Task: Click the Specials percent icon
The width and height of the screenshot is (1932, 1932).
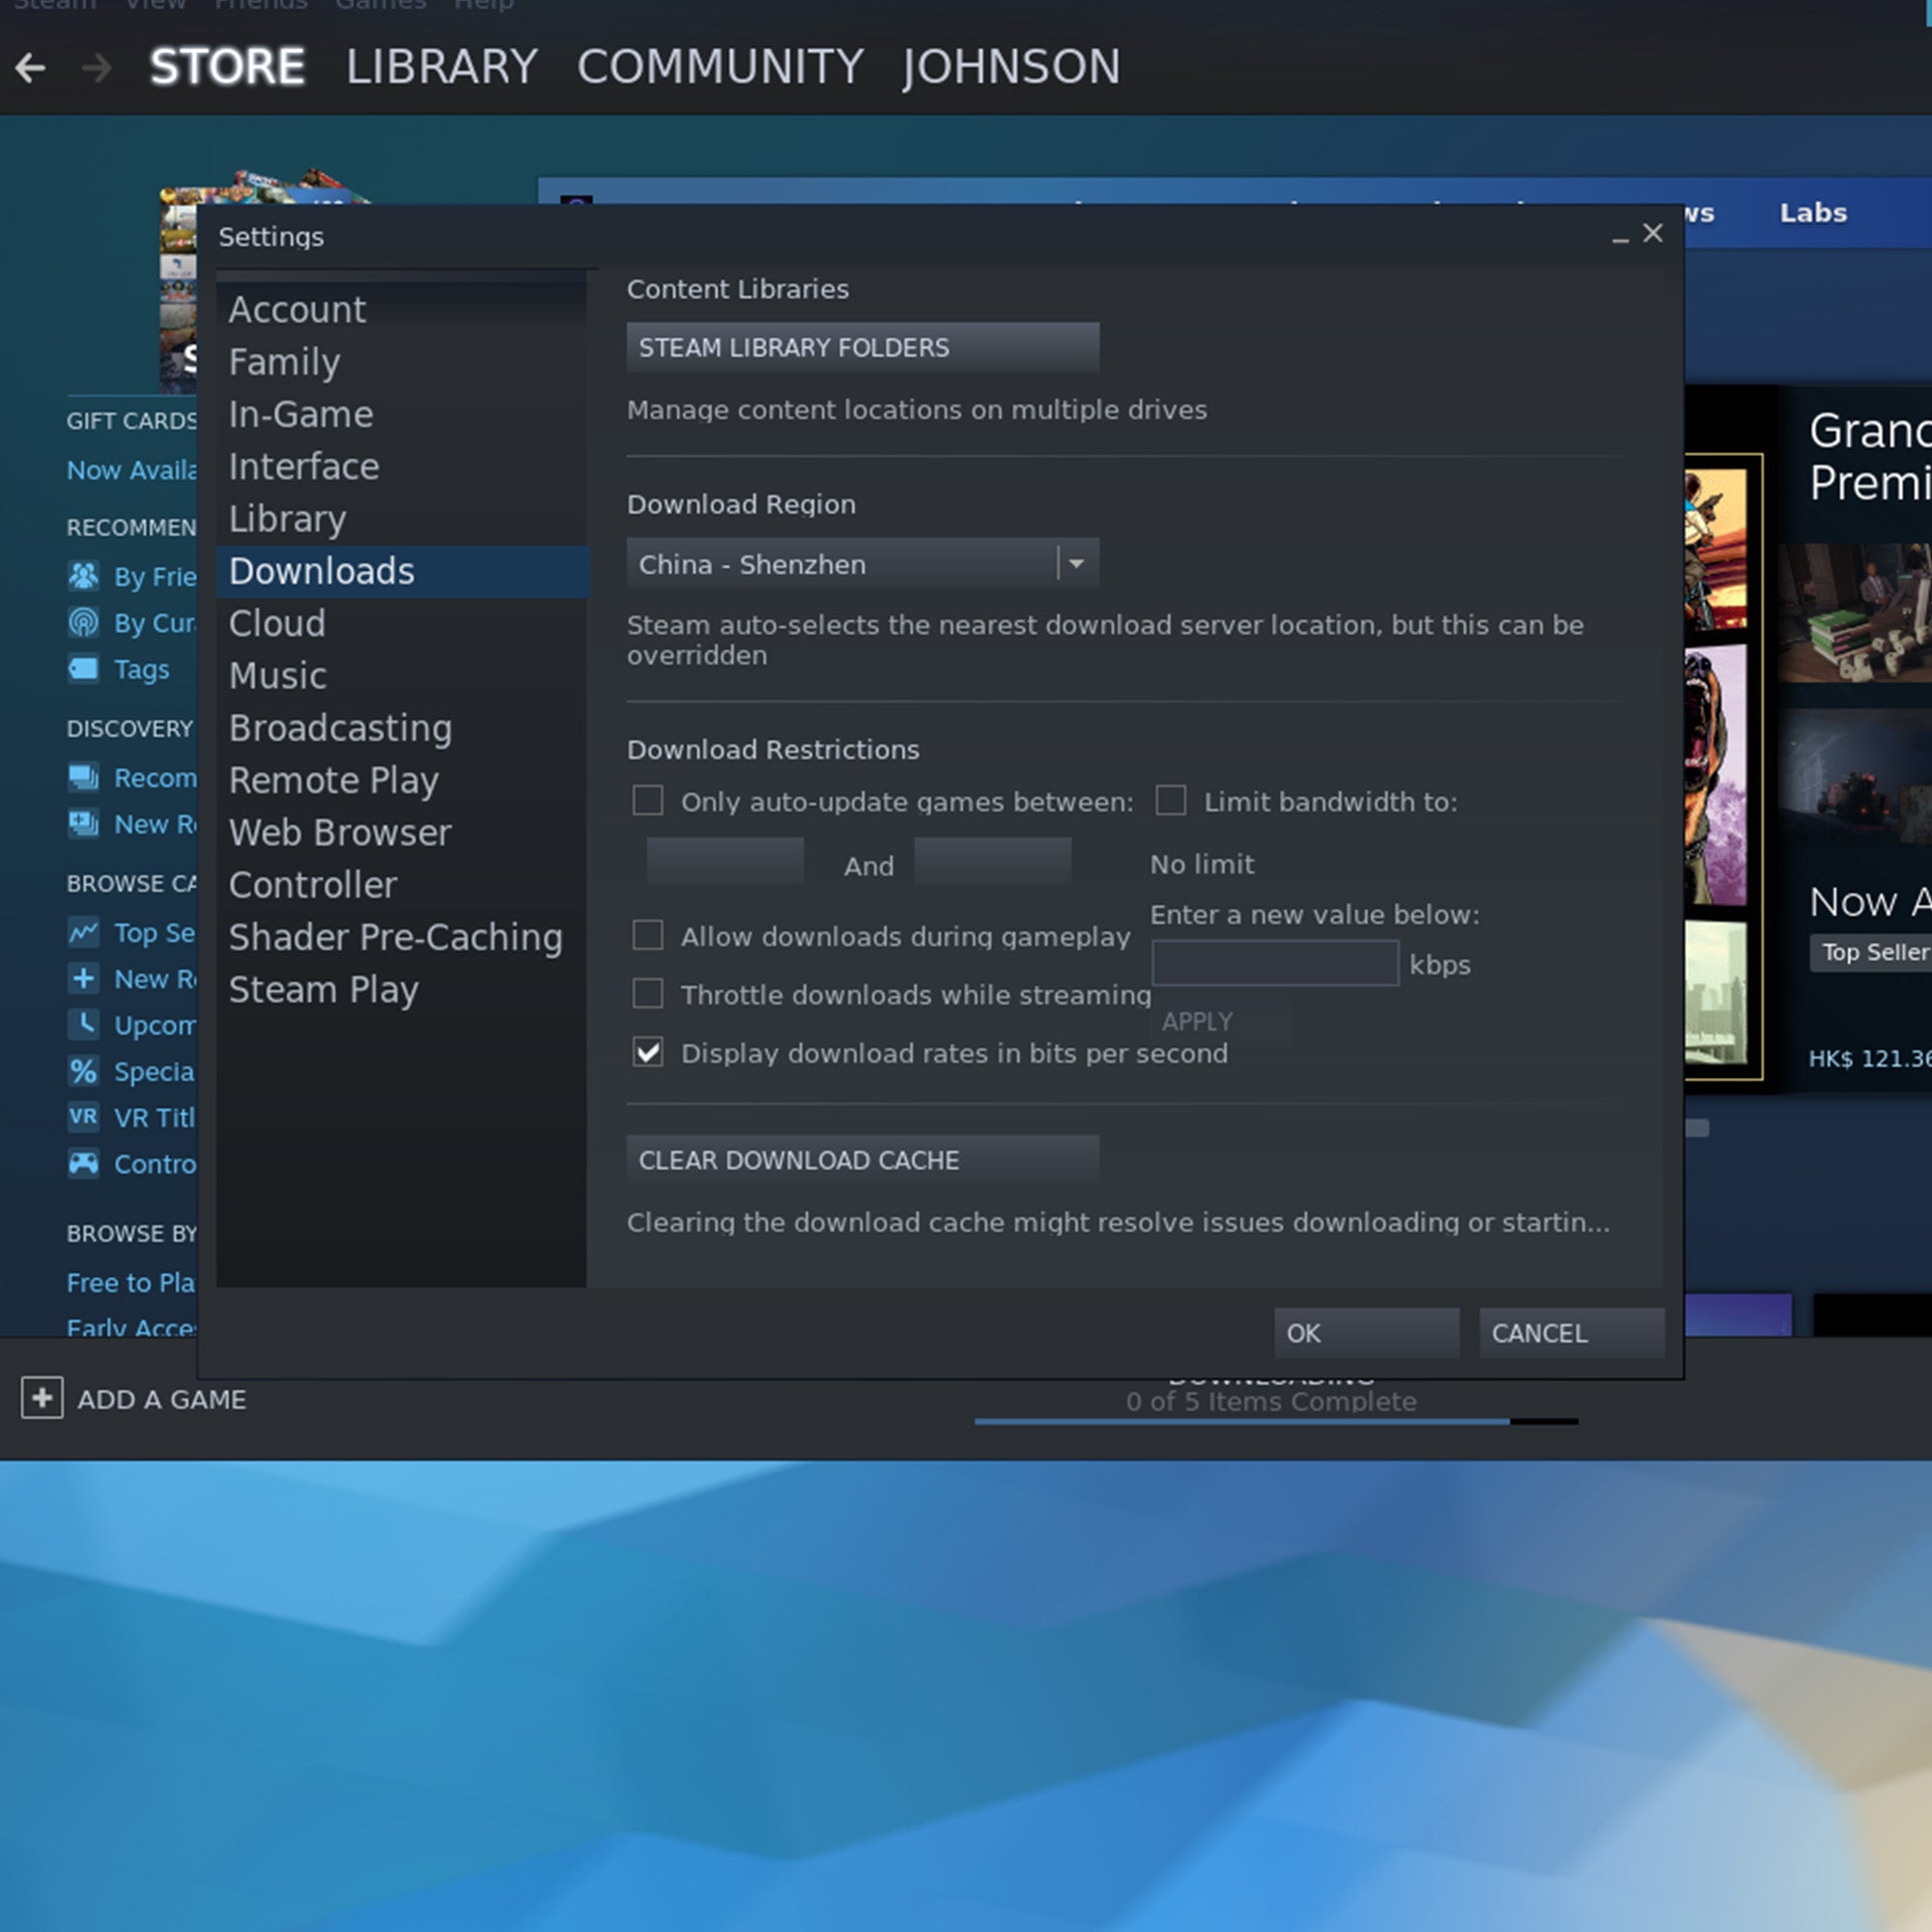Action: click(x=83, y=1071)
